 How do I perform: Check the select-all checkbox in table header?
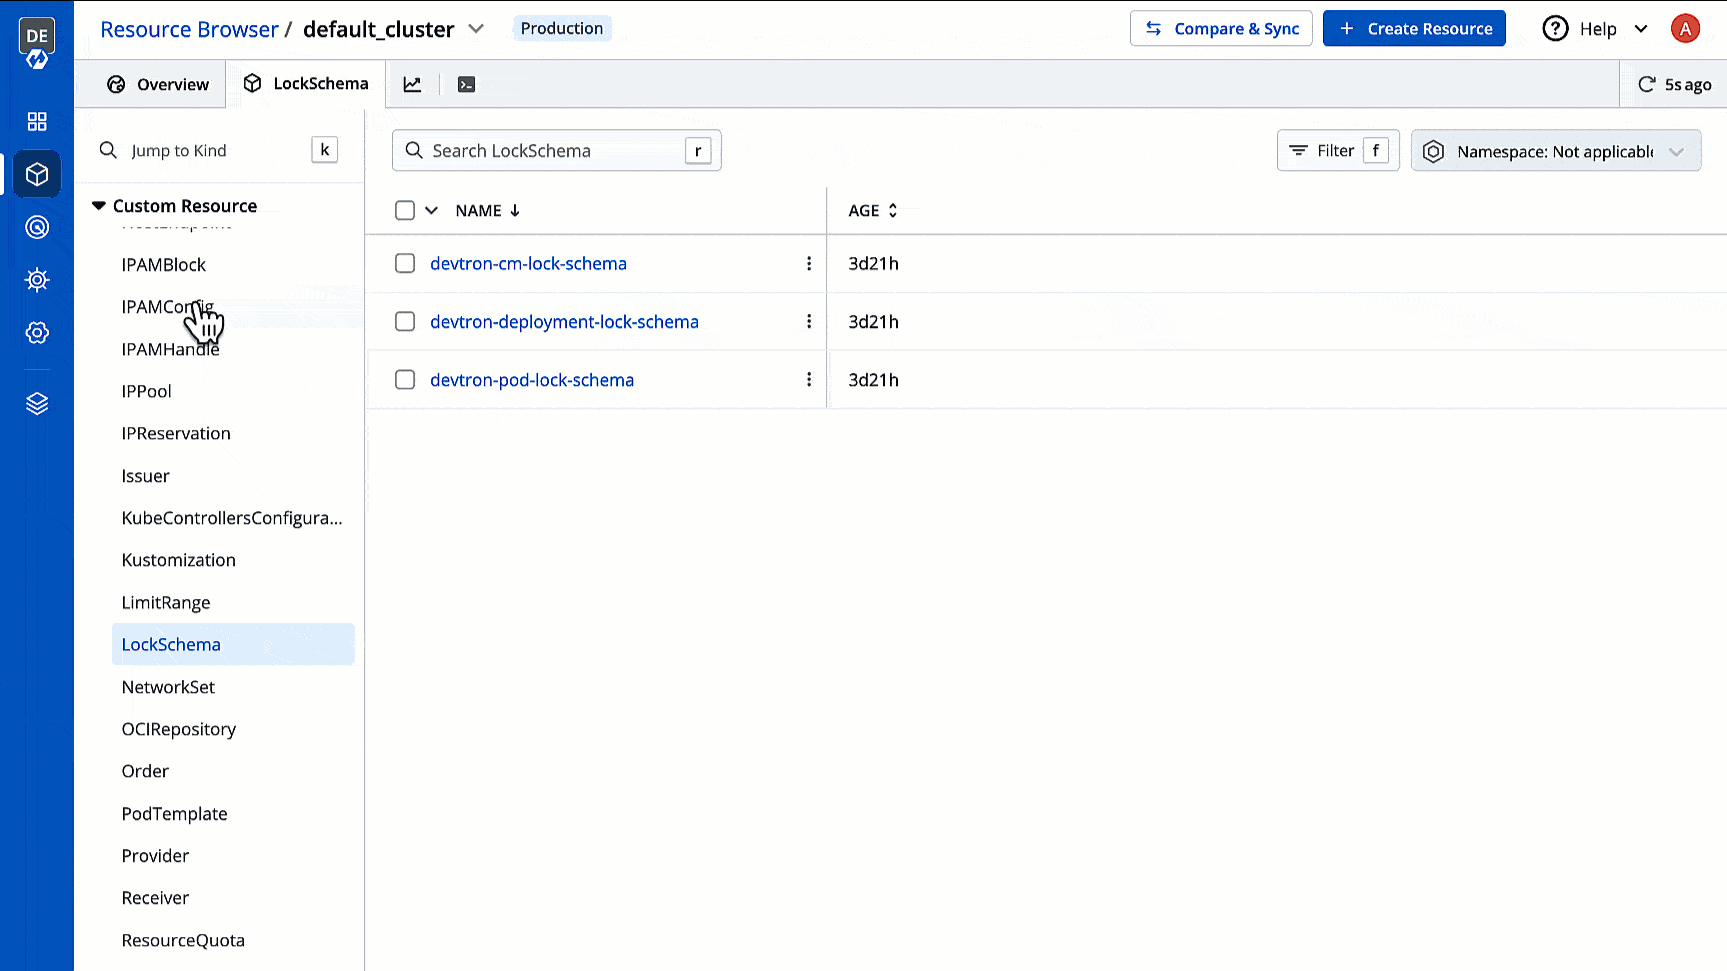click(405, 210)
